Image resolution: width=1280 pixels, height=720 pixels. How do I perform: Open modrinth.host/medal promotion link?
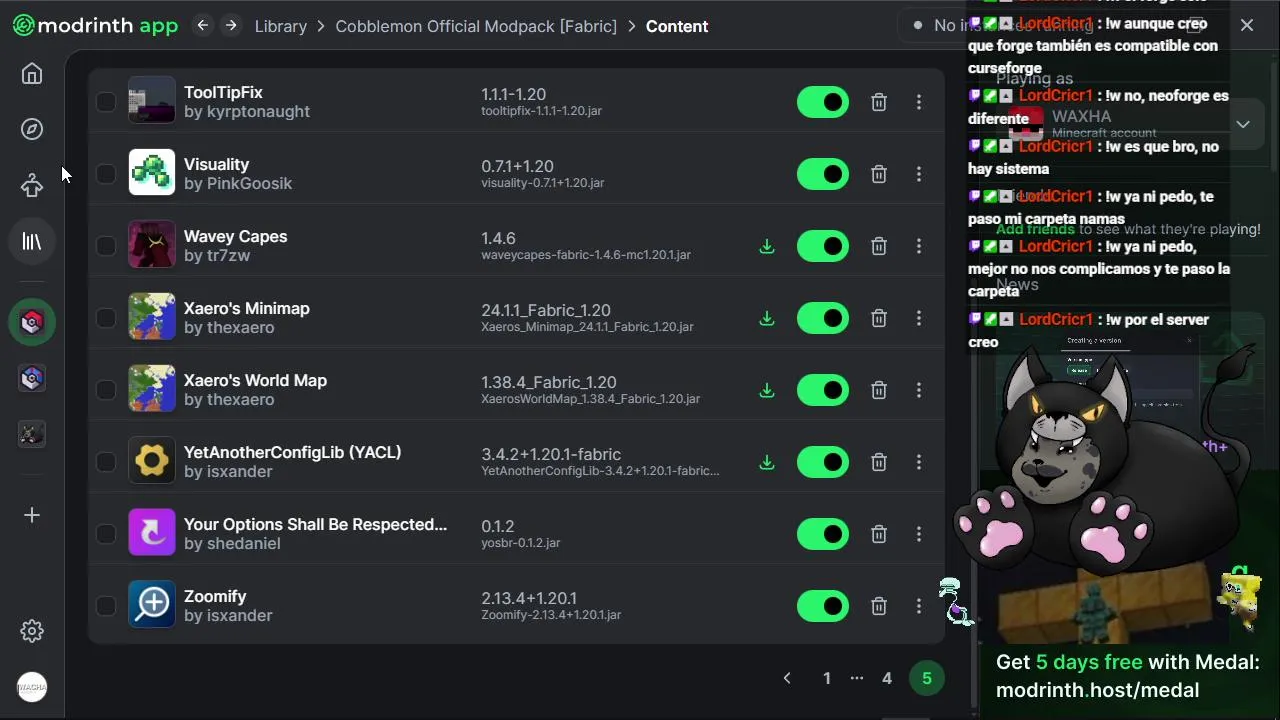click(x=1097, y=690)
